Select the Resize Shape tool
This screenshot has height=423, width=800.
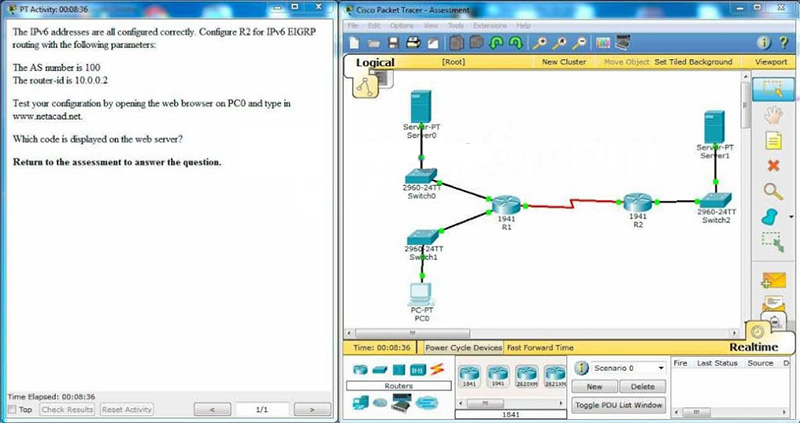click(773, 242)
